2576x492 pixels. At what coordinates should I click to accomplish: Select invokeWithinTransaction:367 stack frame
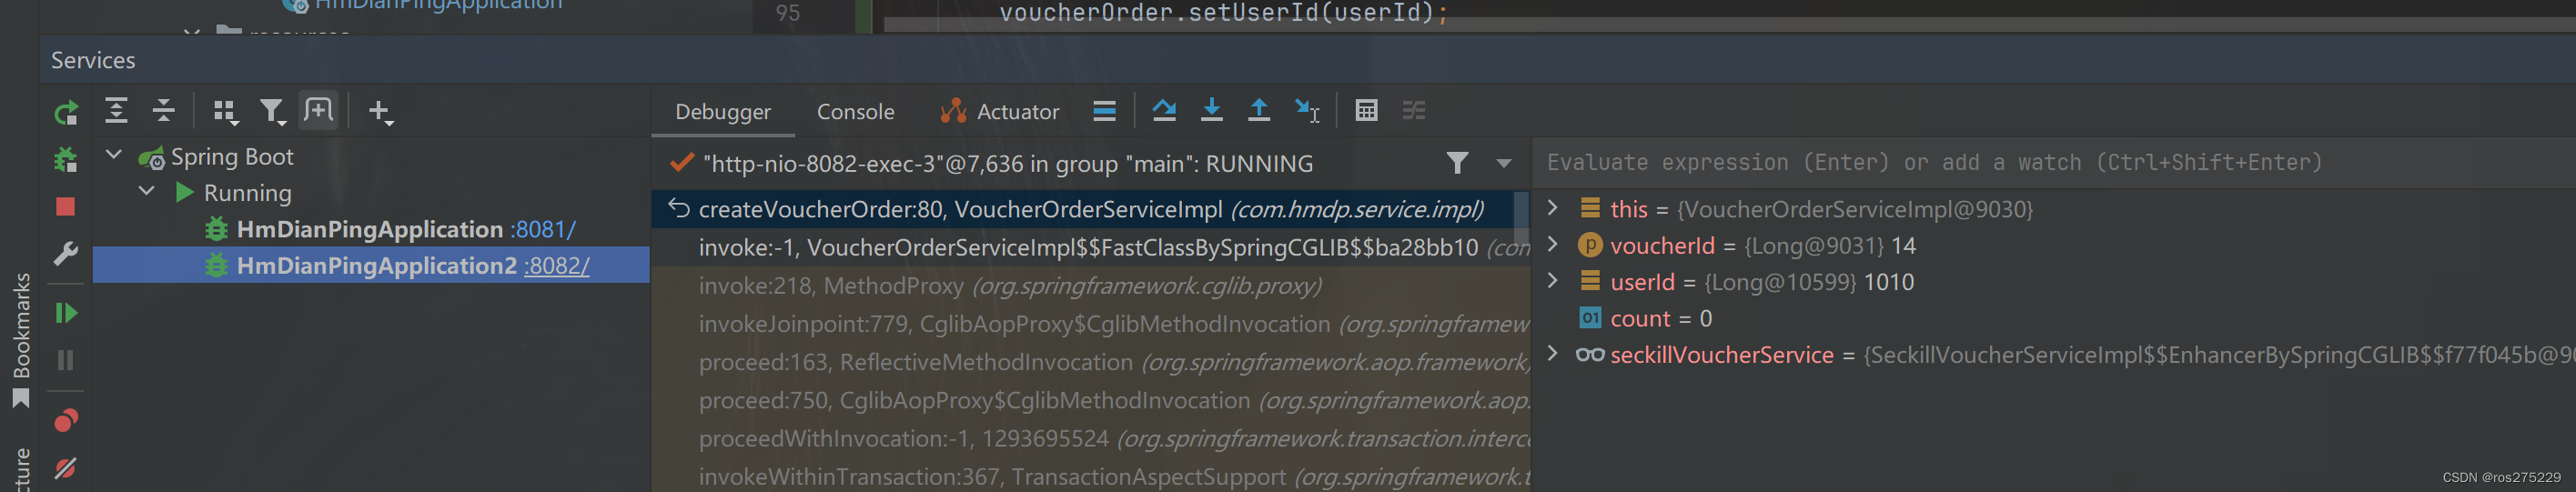1090,476
